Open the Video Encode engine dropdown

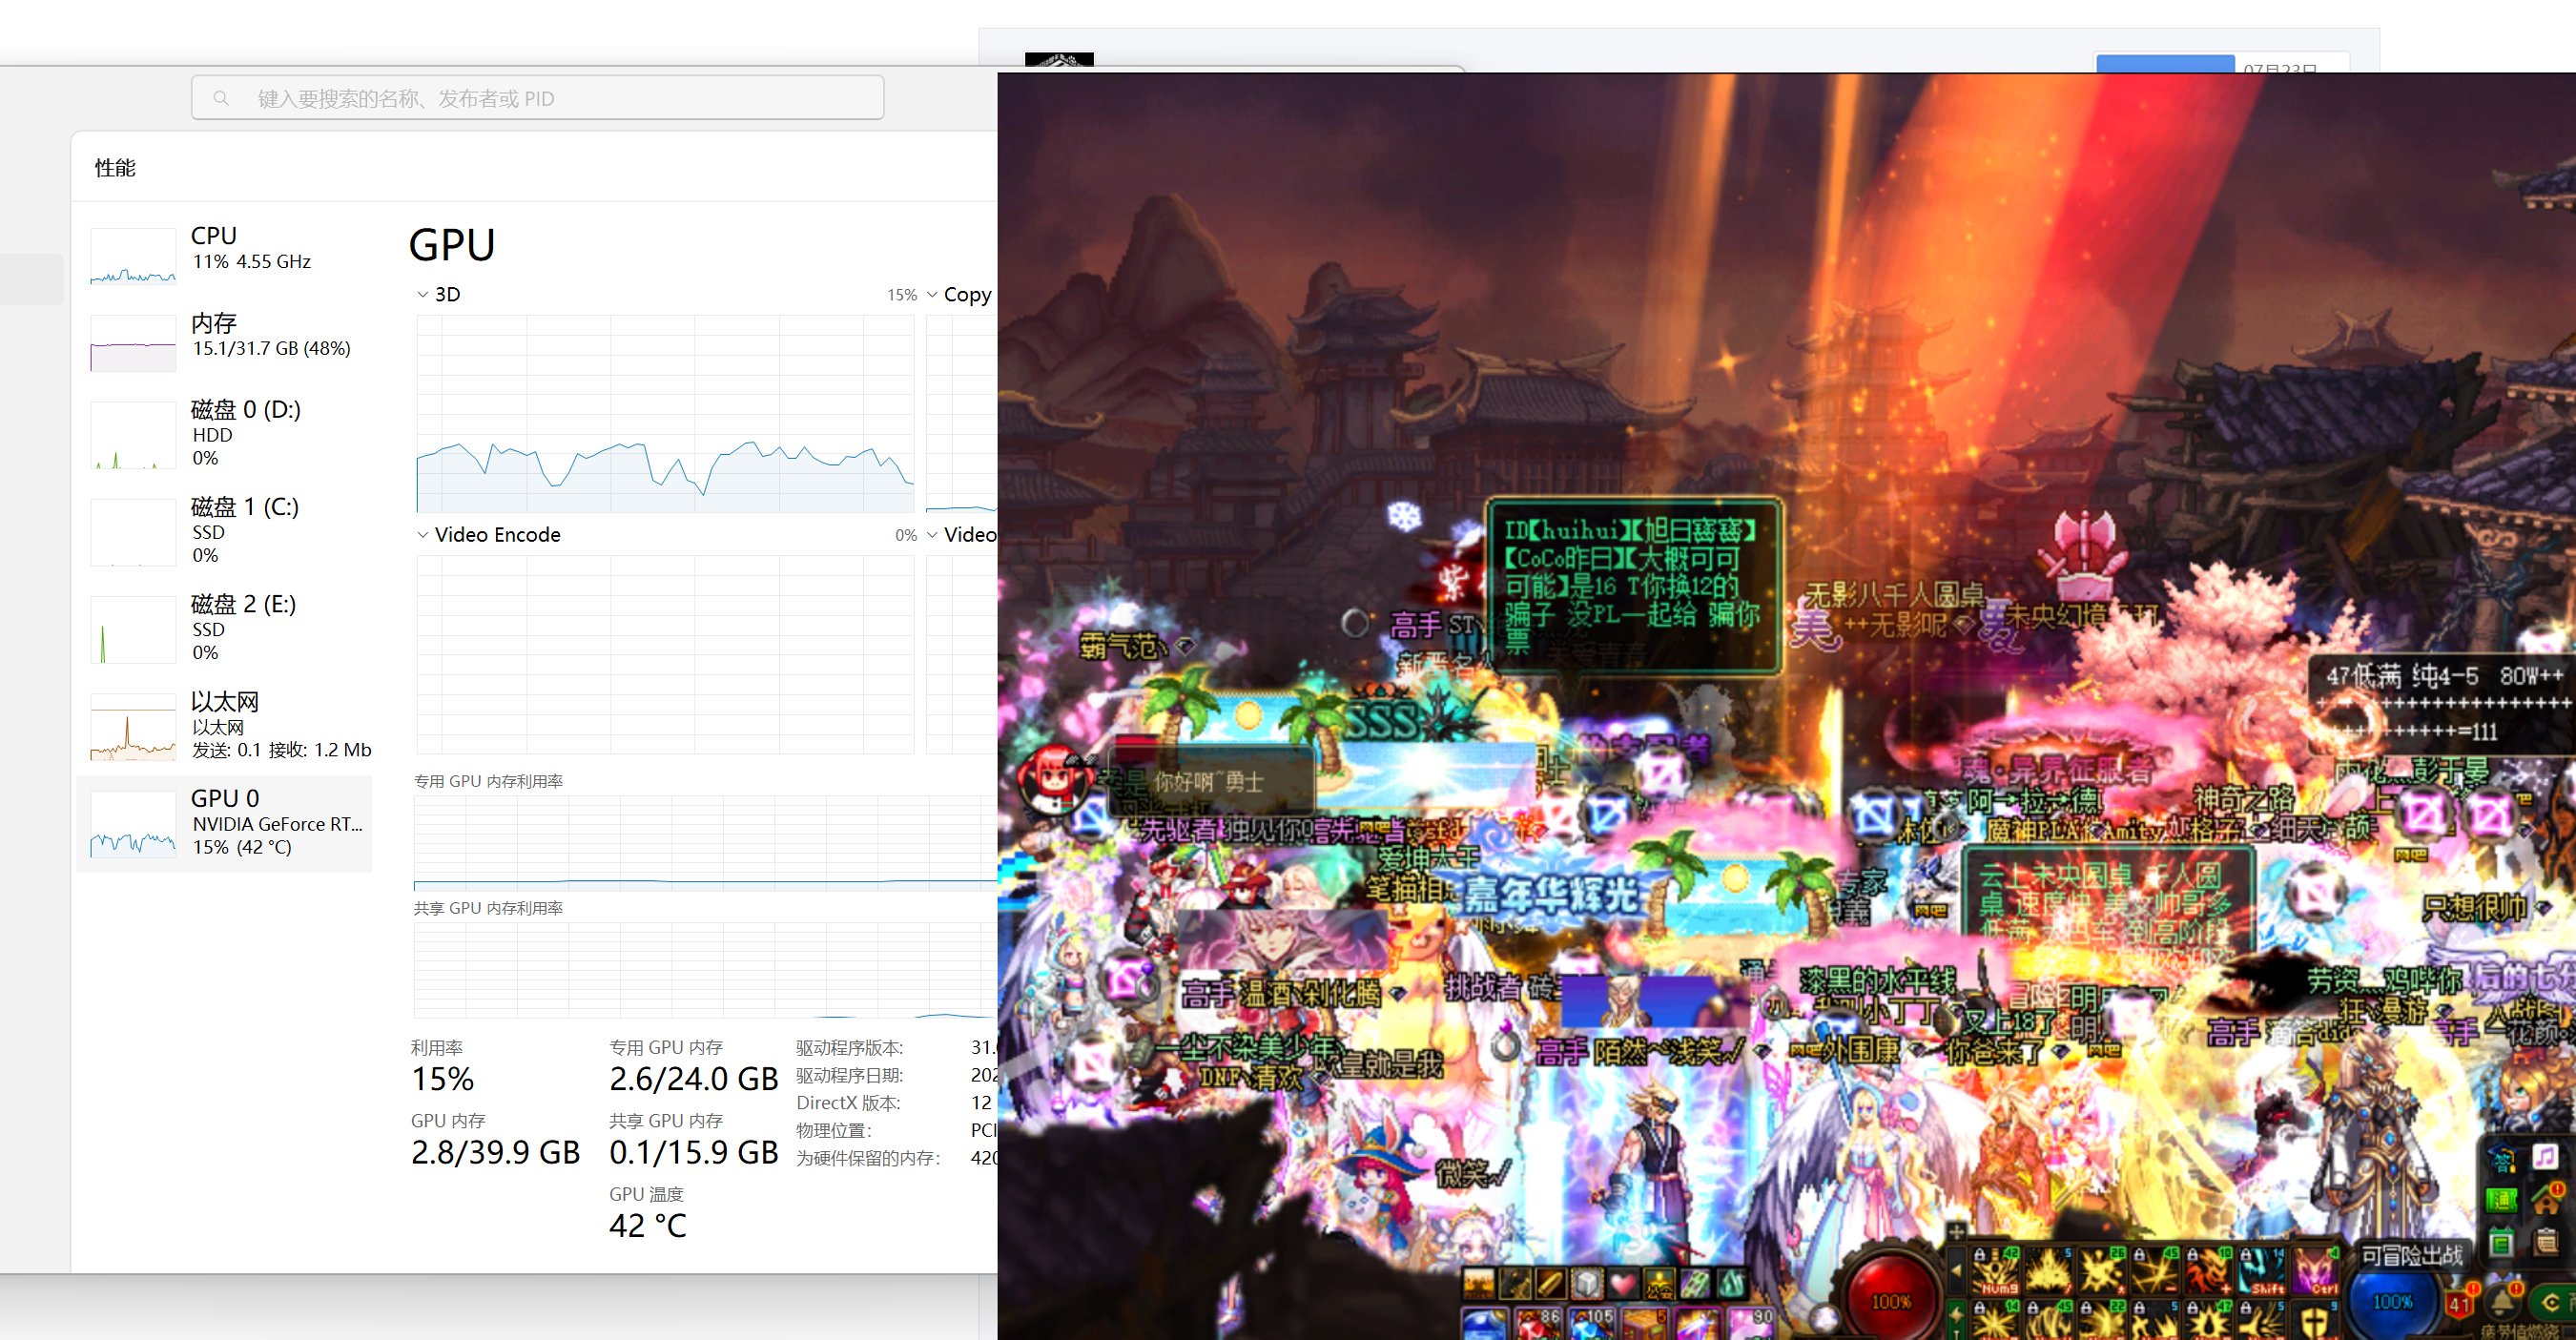click(422, 535)
